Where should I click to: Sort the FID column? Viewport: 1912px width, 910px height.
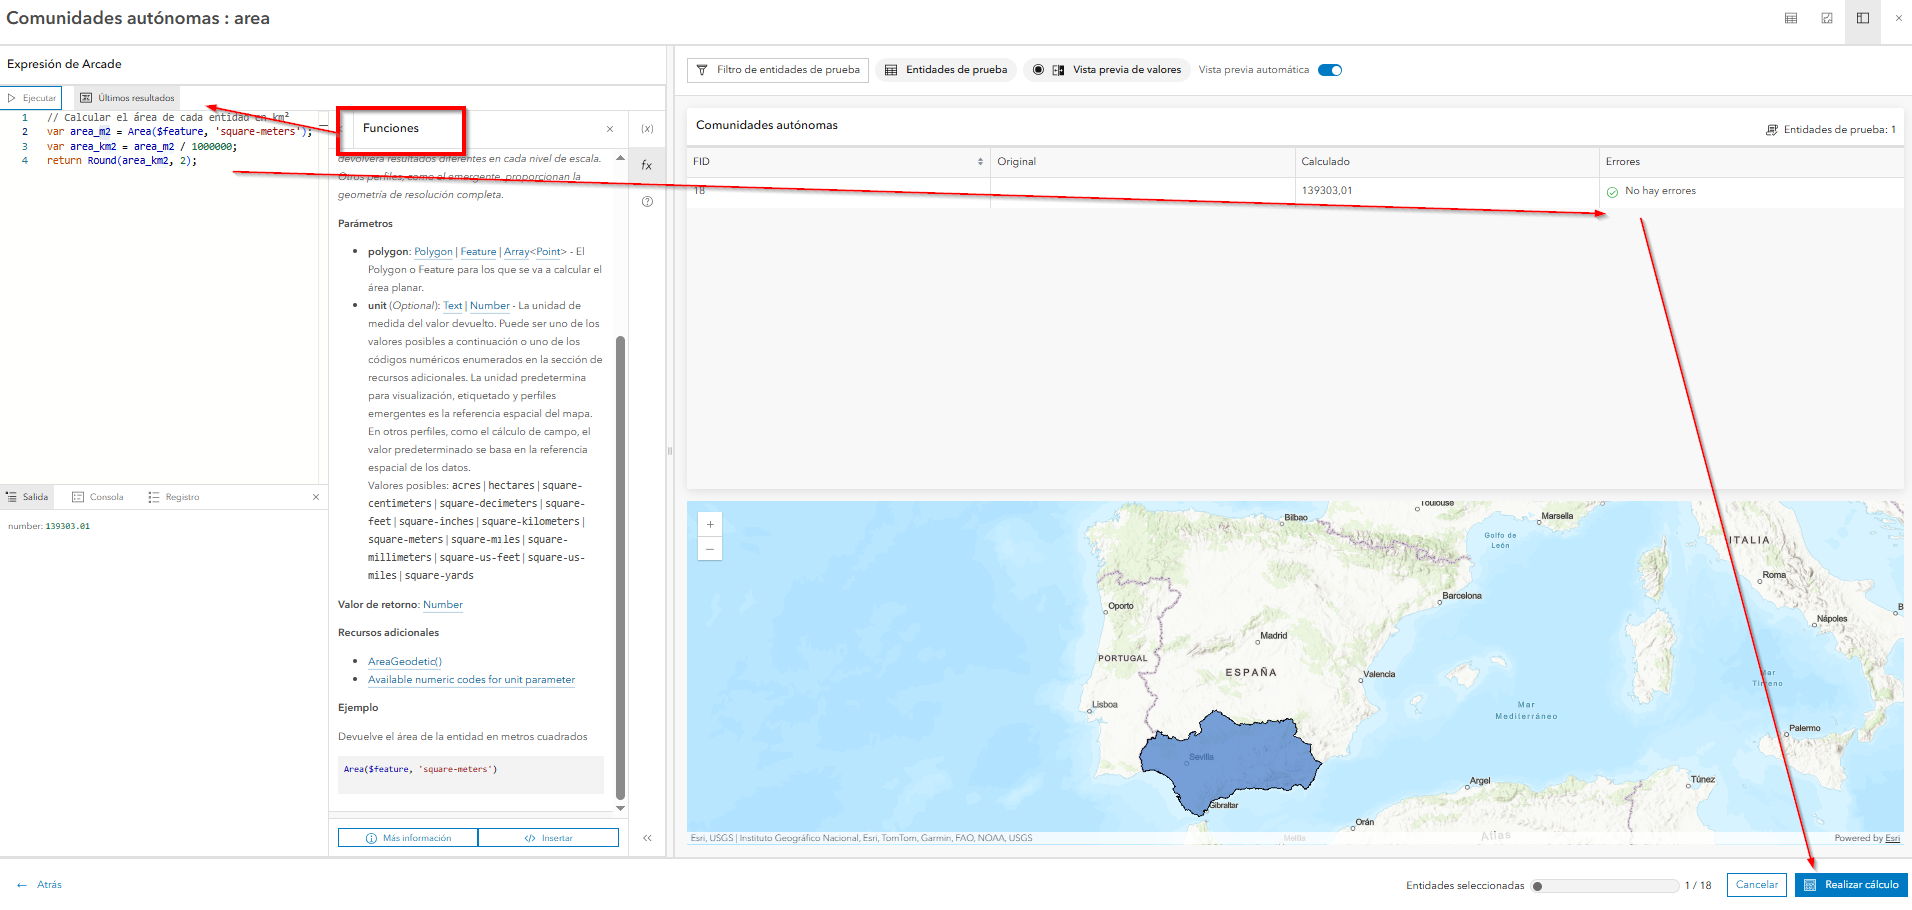click(x=979, y=162)
